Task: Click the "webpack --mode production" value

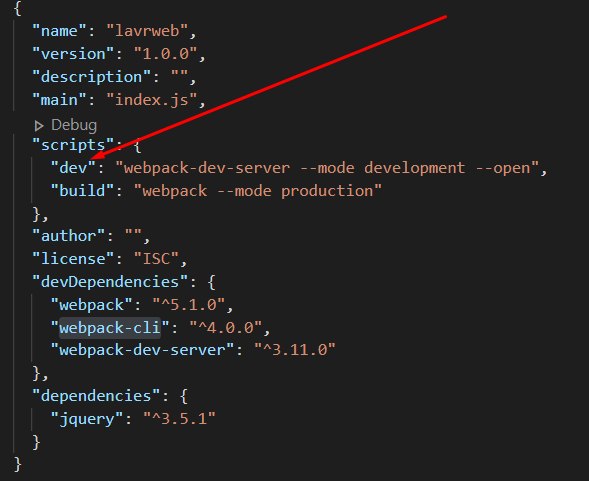Action: pos(257,191)
